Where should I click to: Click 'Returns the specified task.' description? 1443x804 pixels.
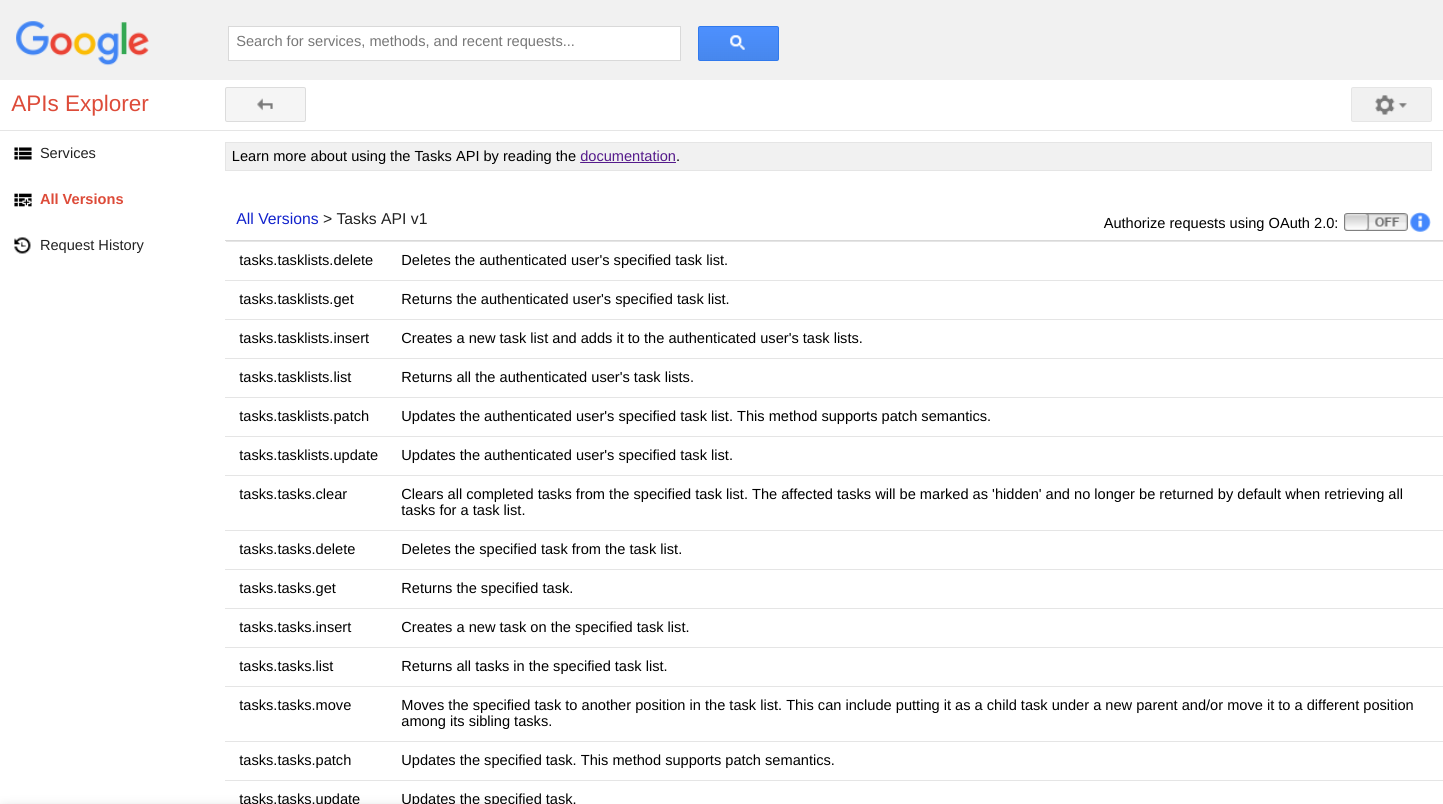click(x=487, y=588)
